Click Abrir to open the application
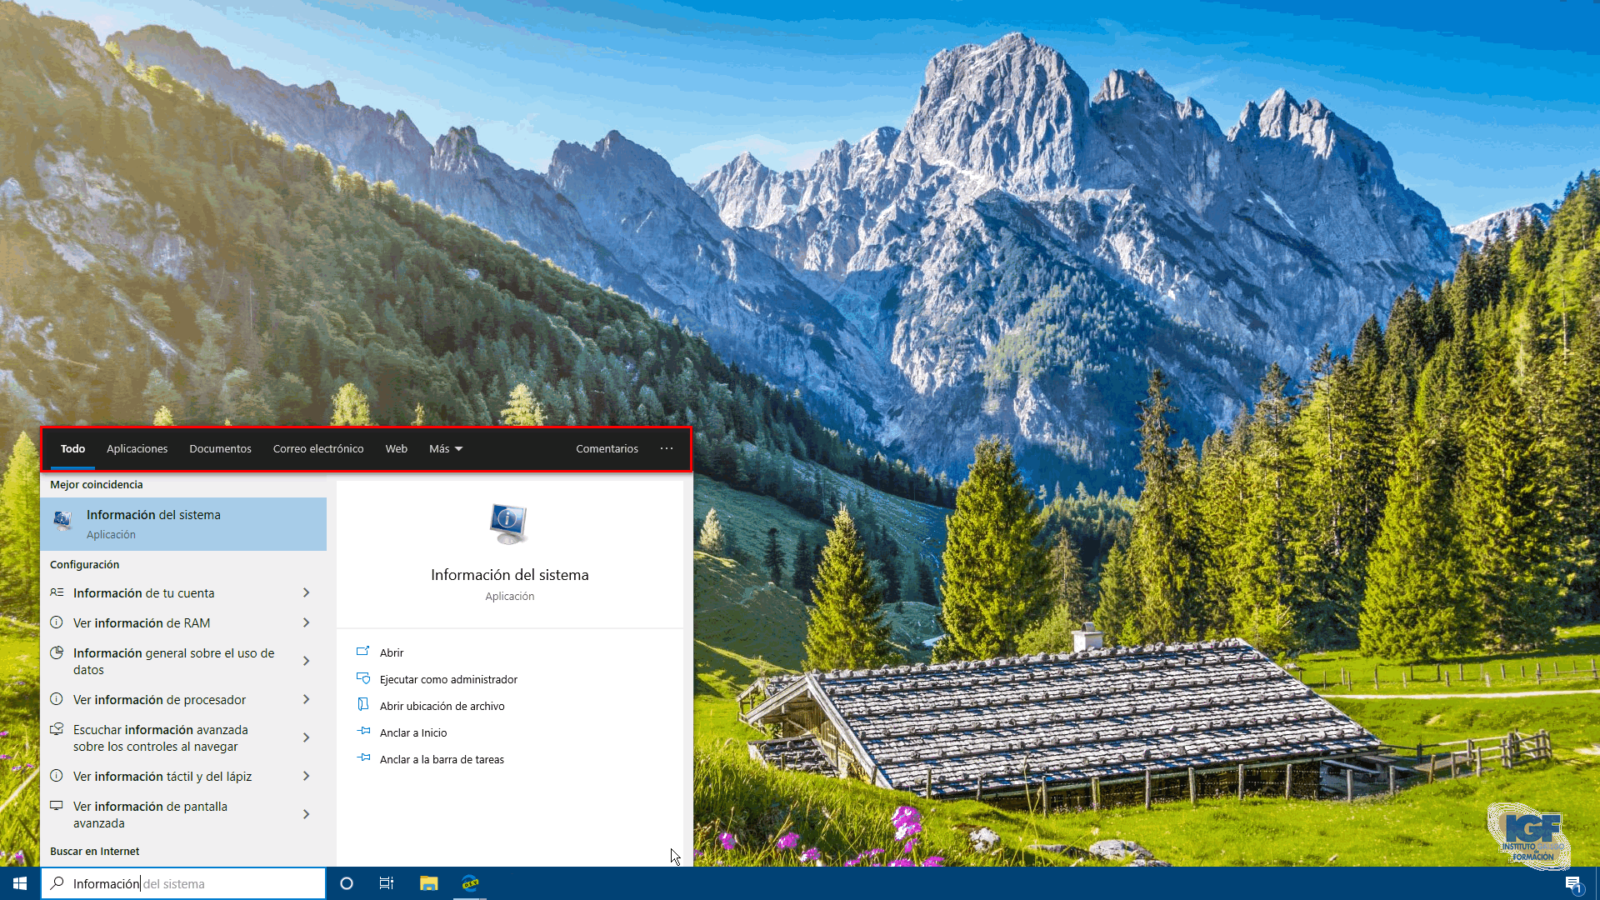This screenshot has width=1600, height=900. tap(391, 653)
